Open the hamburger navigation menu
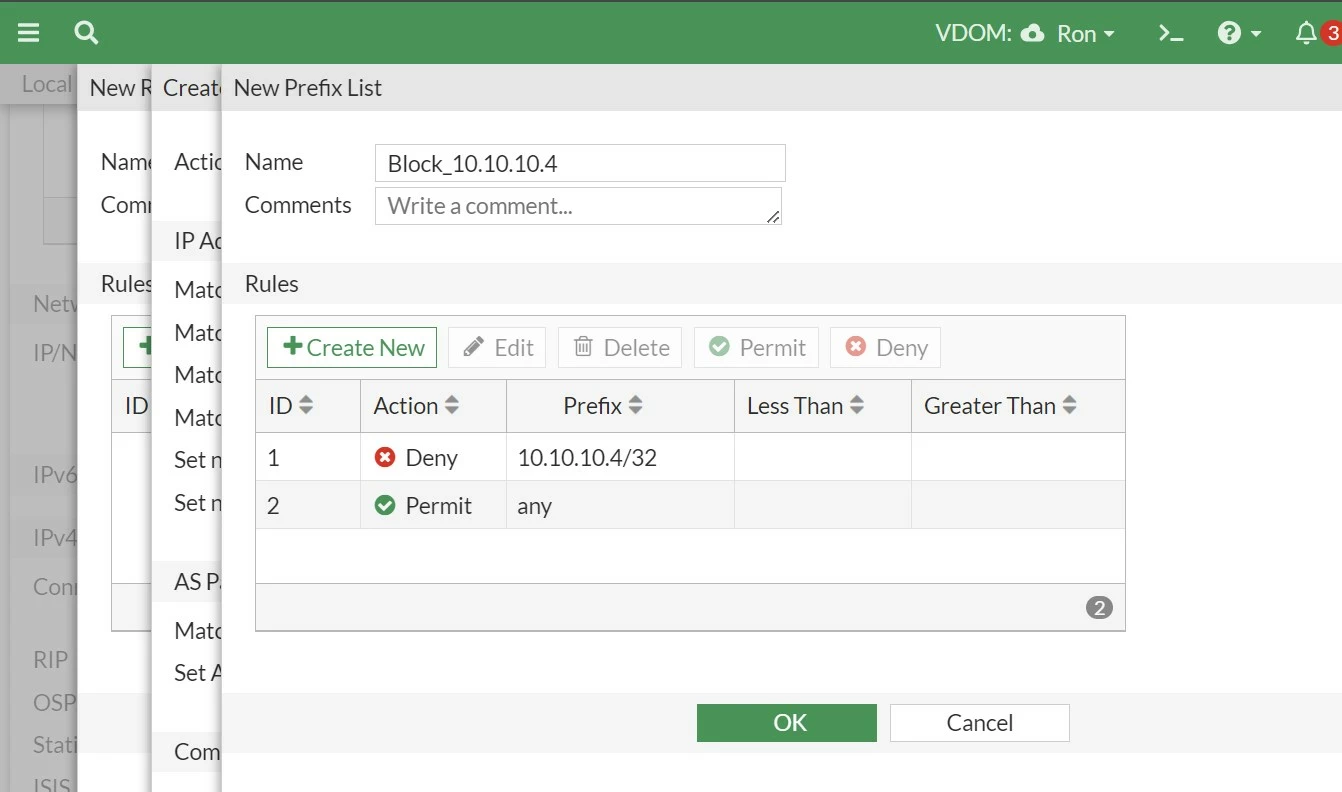This screenshot has height=792, width=1342. [x=29, y=33]
